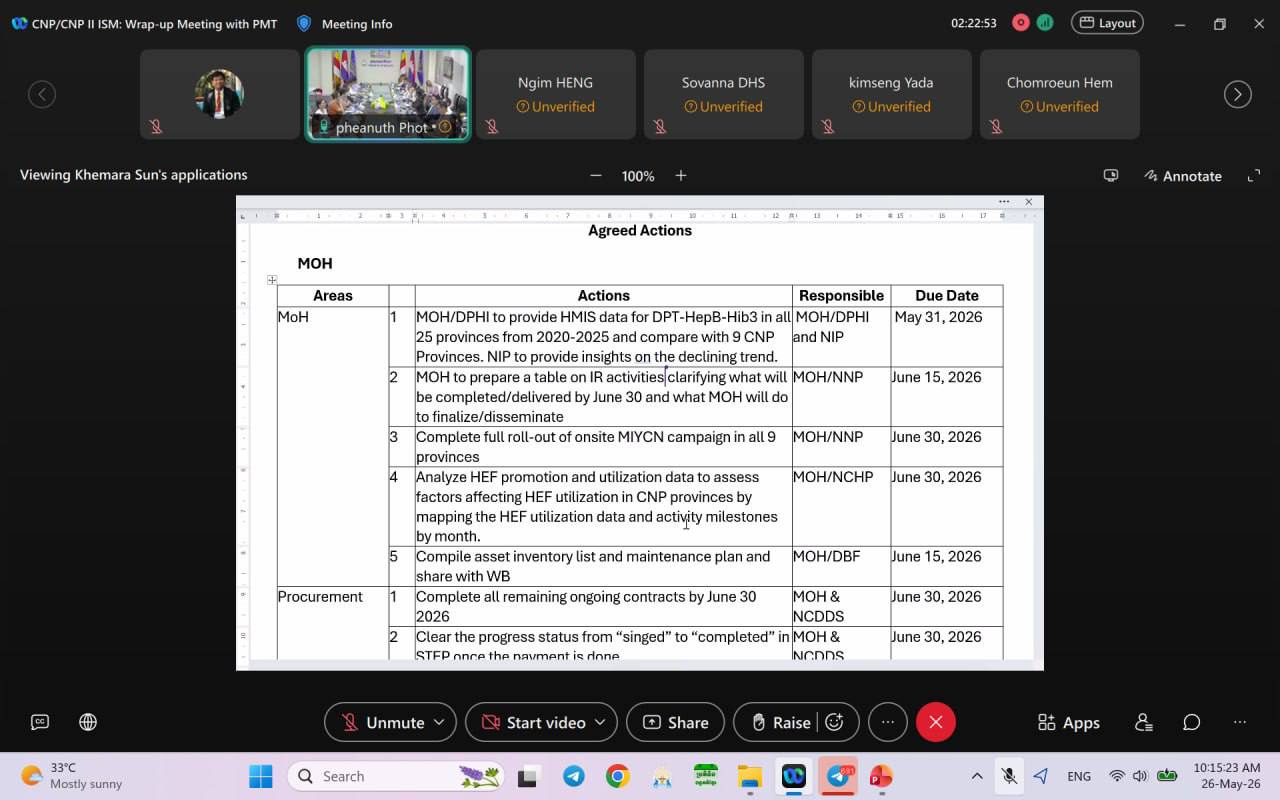Open reactions smiley icon
The image size is (1280, 800).
pyautogui.click(x=835, y=722)
